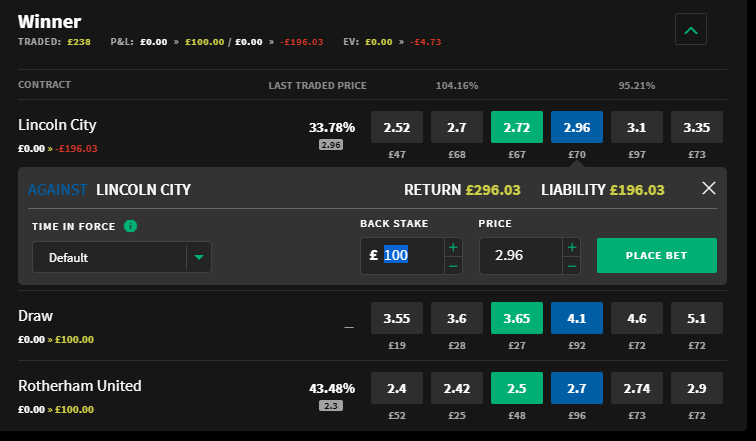Back the Draw at 3.65
The height and width of the screenshot is (441, 756).
click(x=517, y=318)
